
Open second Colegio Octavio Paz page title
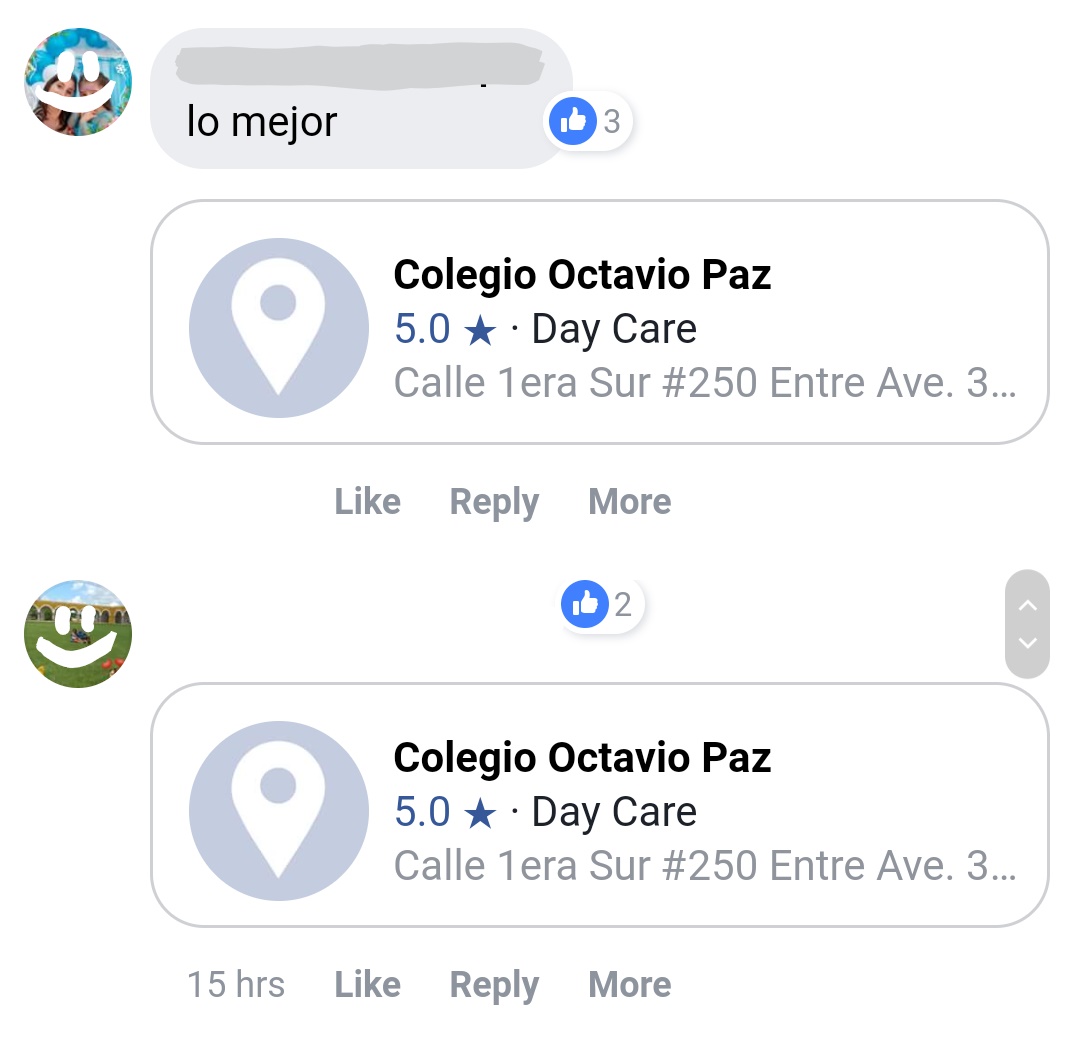(x=582, y=758)
